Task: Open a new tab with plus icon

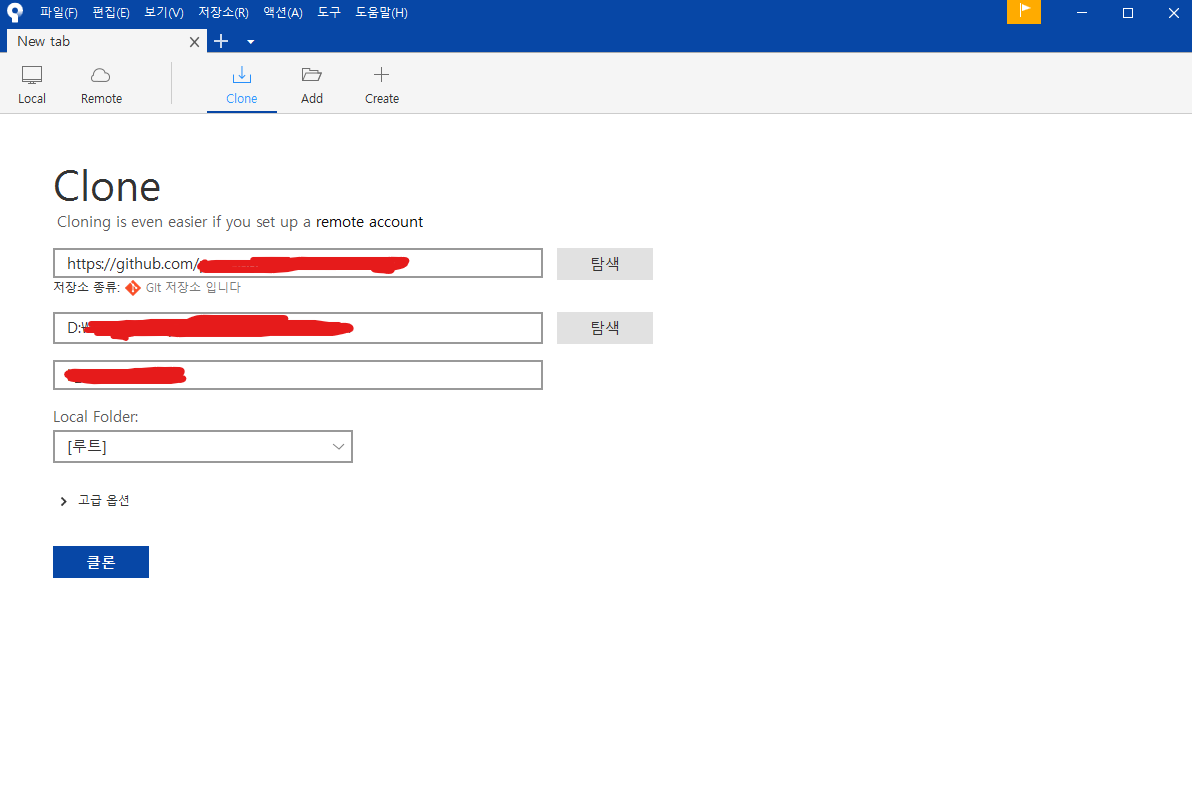Action: [x=221, y=41]
